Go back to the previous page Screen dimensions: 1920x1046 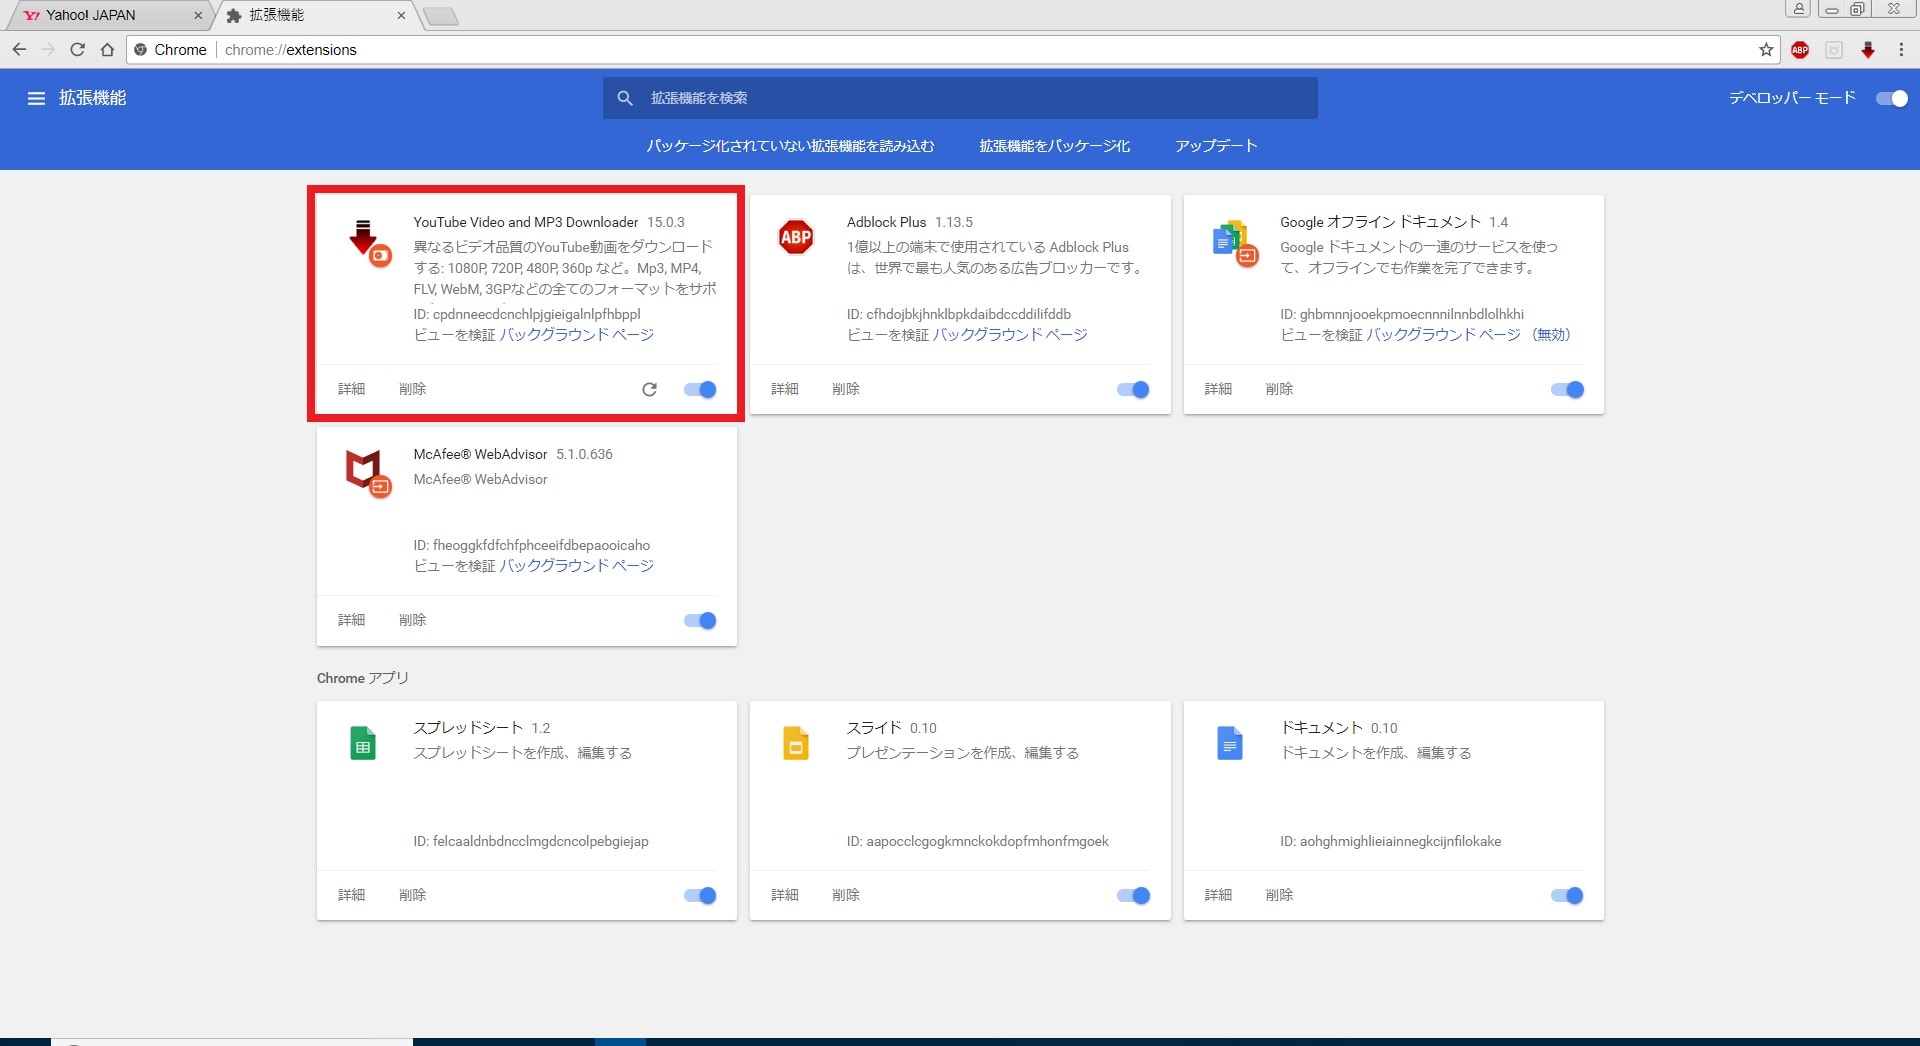click(x=19, y=49)
